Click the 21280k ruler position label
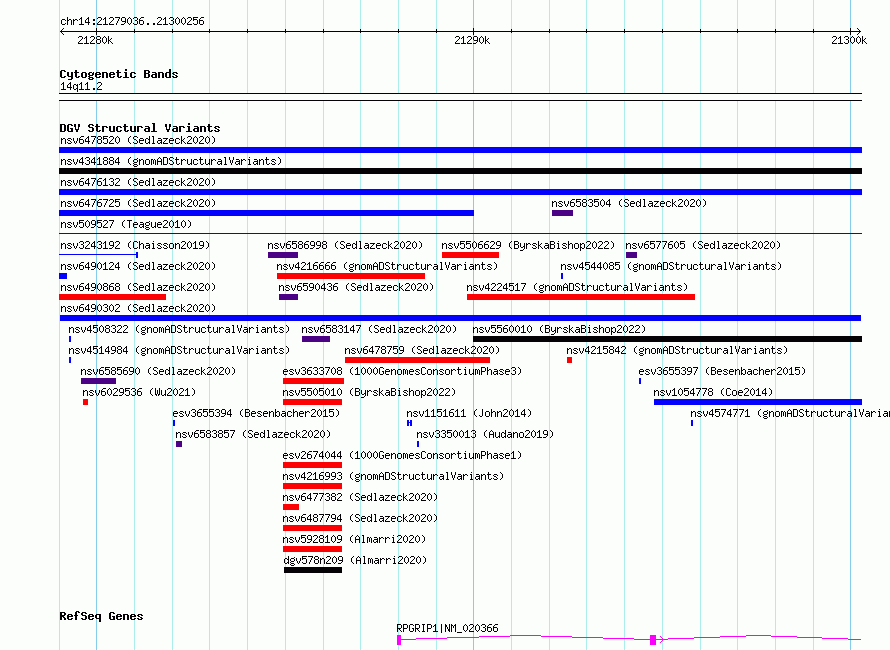Viewport: 890px width, 650px height. click(95, 40)
